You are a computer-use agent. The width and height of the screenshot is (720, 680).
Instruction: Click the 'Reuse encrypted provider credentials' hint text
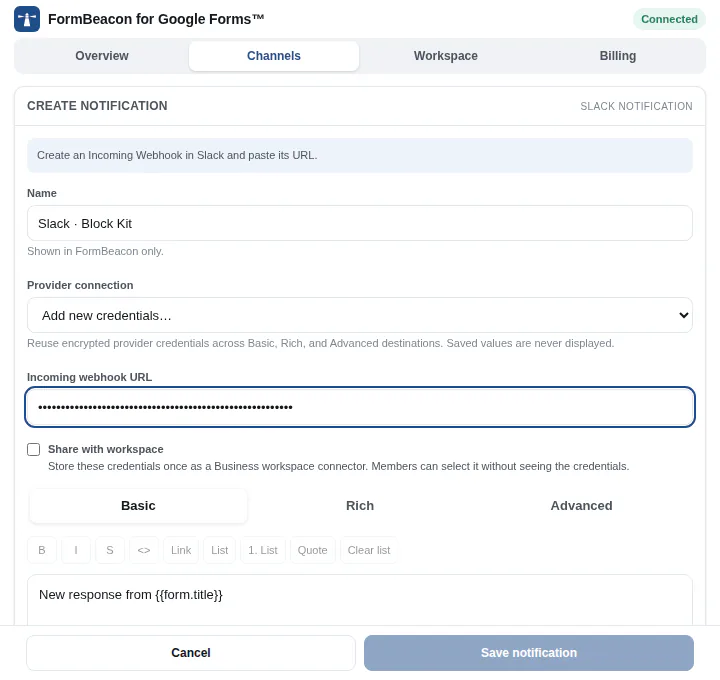pyautogui.click(x=321, y=343)
